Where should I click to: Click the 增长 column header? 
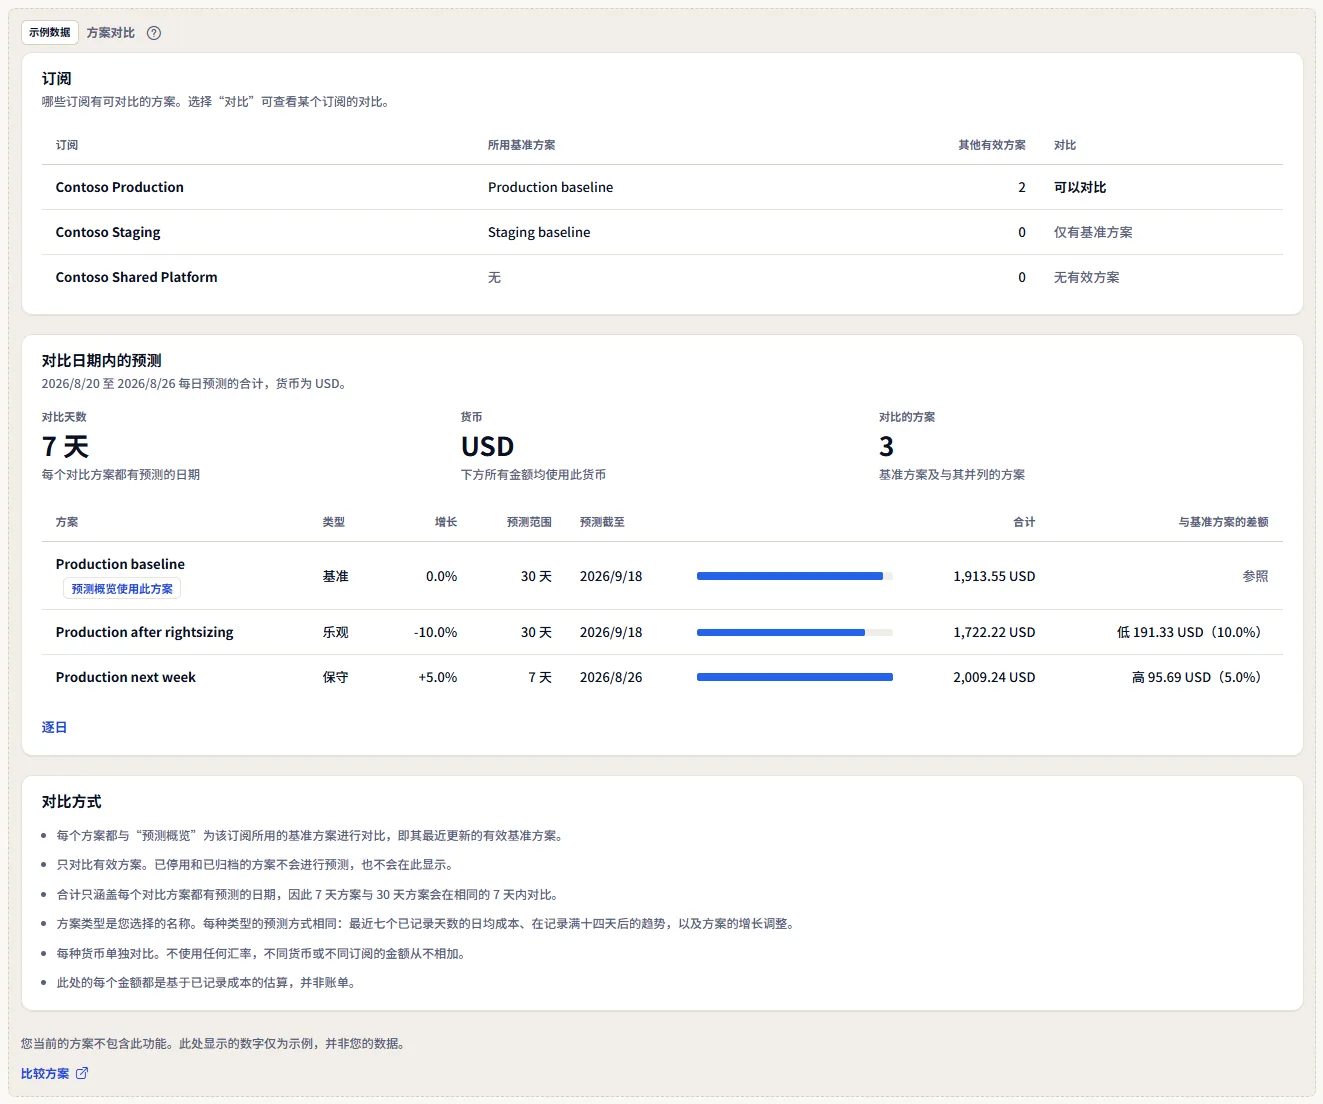(x=446, y=522)
